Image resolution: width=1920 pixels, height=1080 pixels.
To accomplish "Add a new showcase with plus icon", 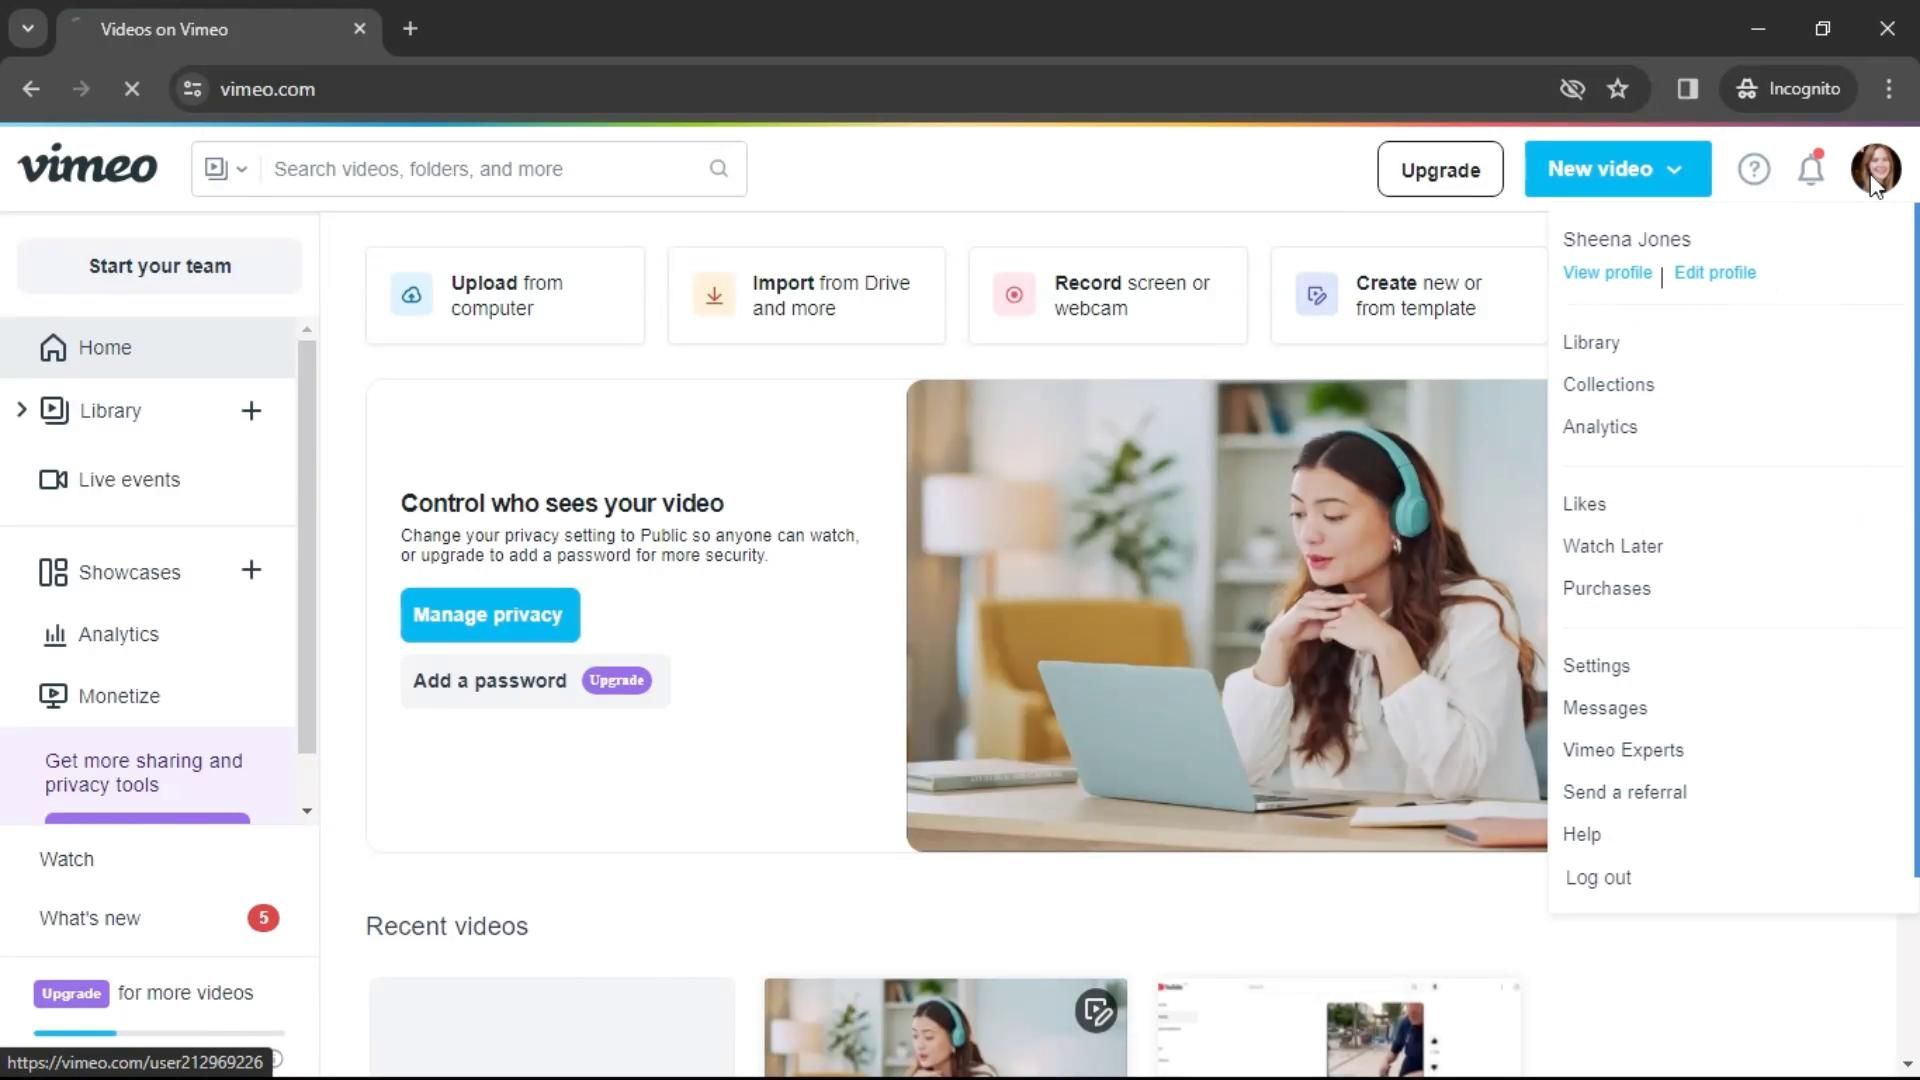I will pyautogui.click(x=251, y=571).
